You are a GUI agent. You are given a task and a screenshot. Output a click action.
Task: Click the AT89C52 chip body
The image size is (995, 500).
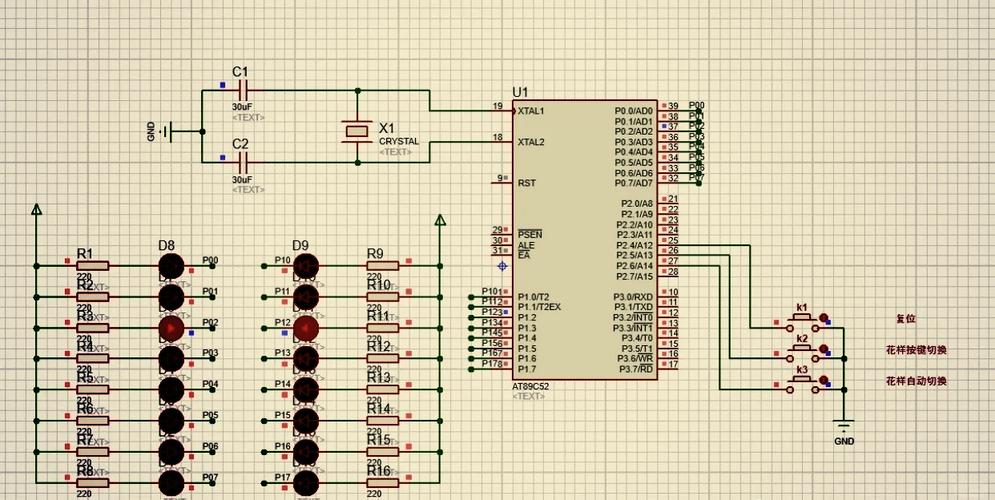[585, 240]
